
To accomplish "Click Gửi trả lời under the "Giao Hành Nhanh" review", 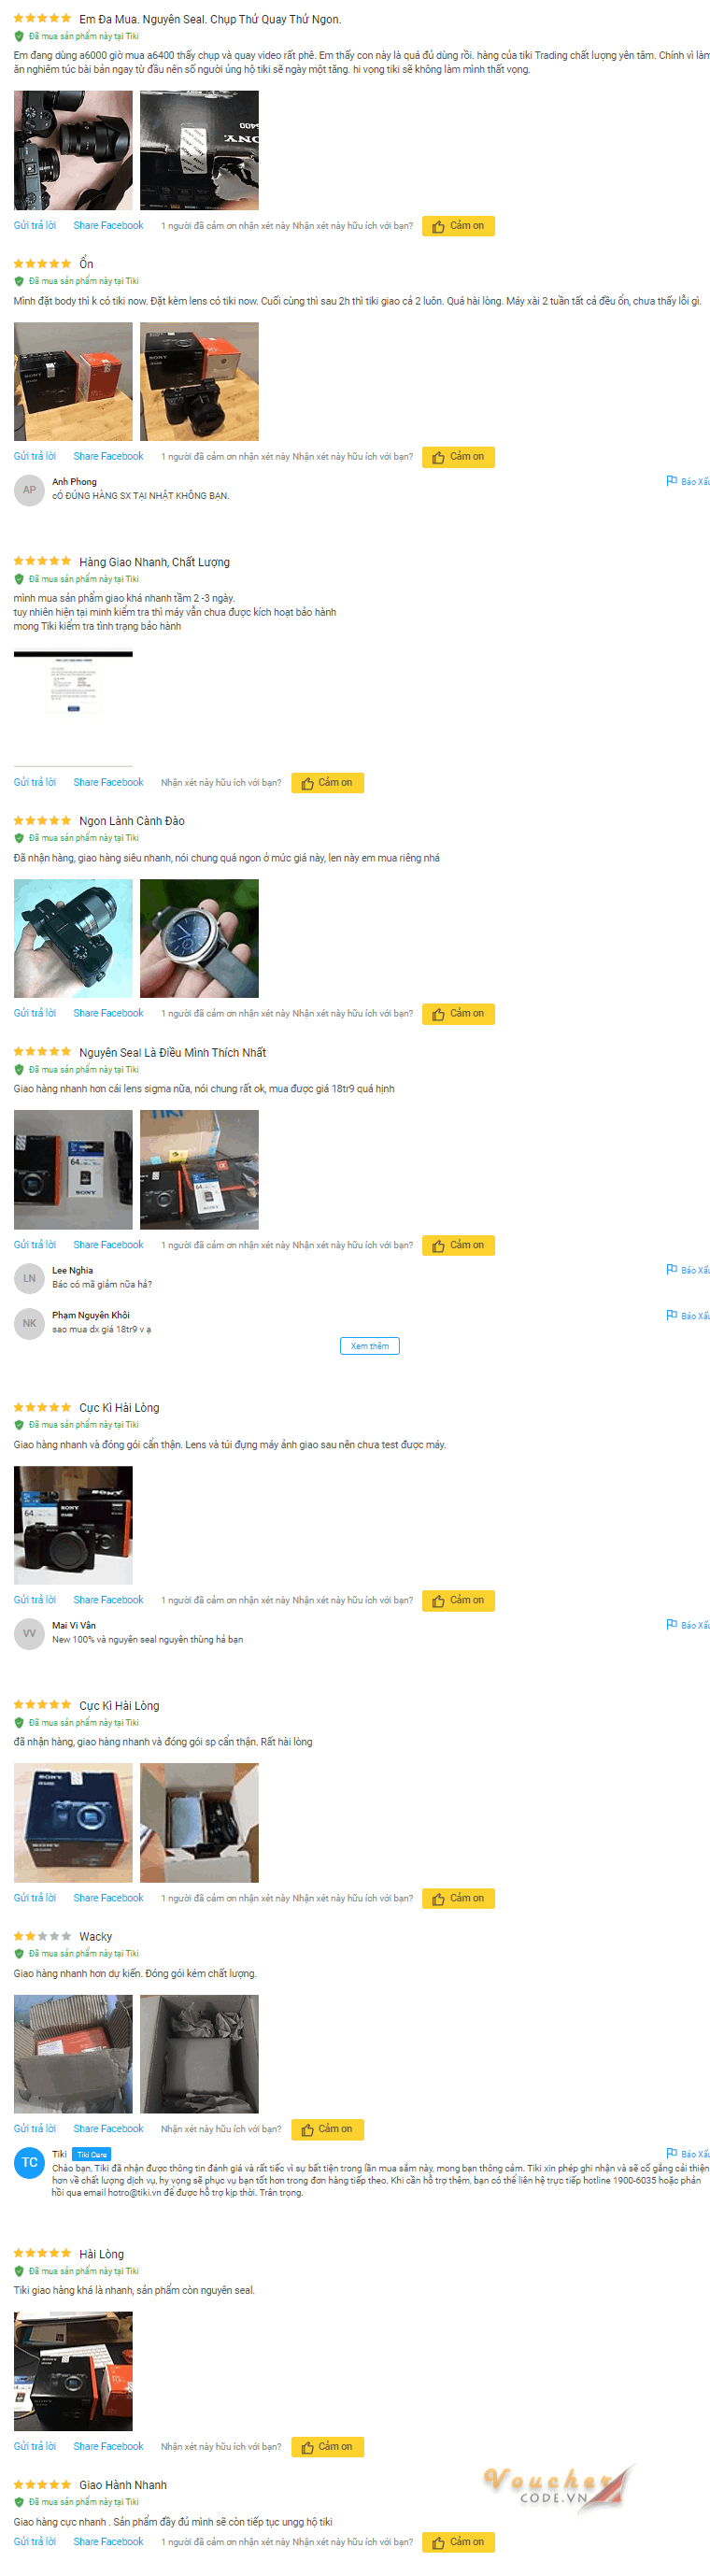I will 35,2541.
